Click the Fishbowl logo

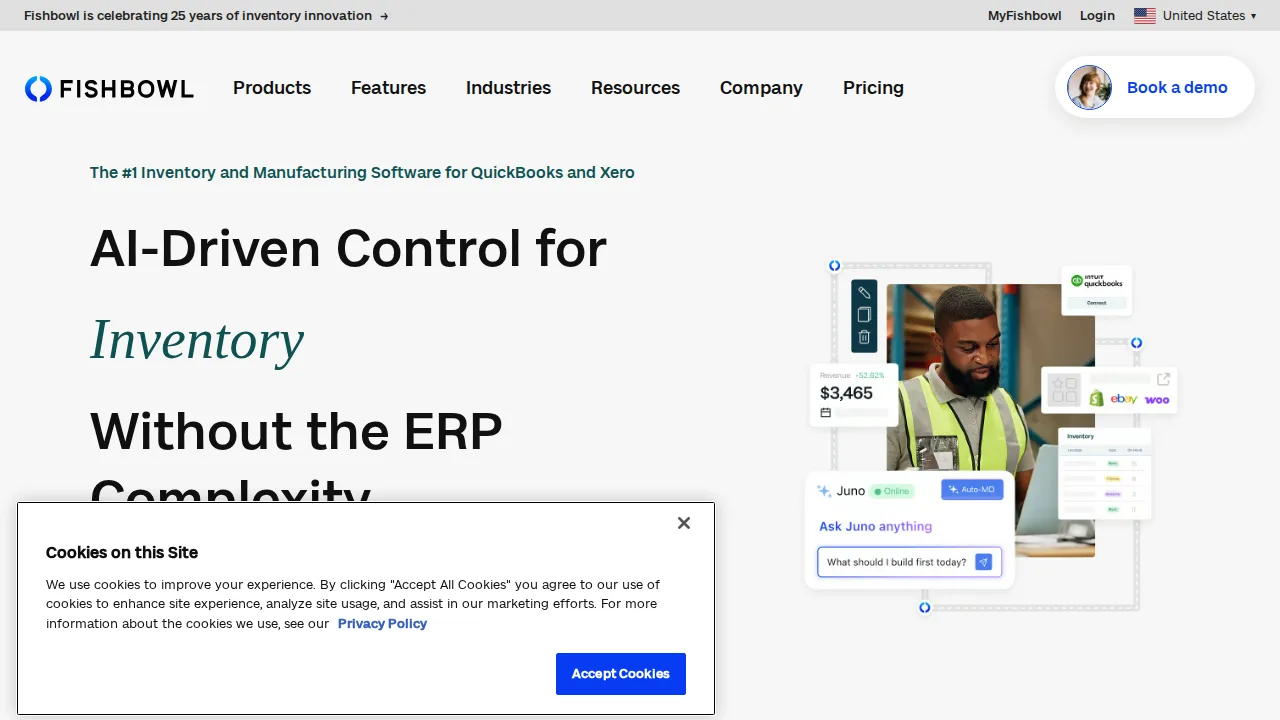(x=109, y=89)
